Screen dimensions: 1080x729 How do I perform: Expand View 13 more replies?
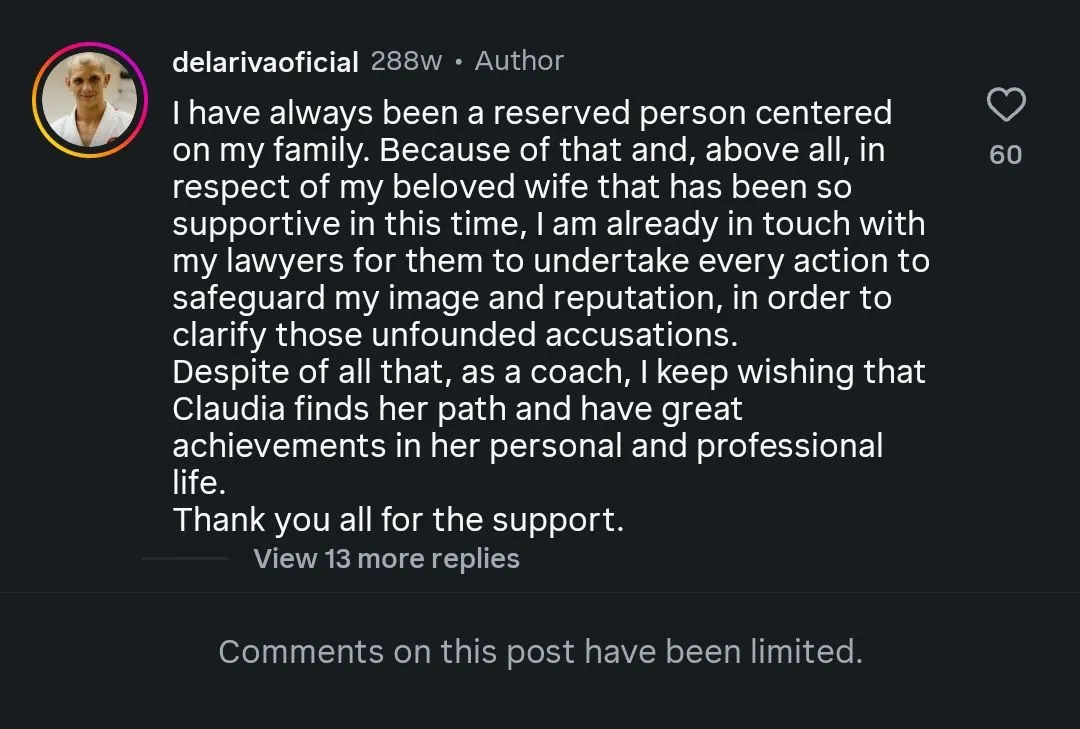click(386, 558)
